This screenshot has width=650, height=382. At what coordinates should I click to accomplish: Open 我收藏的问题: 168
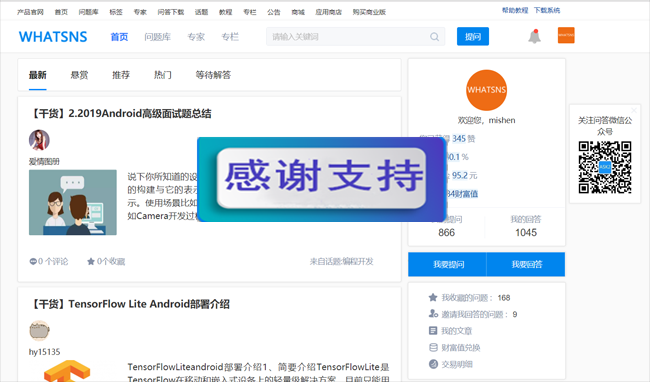click(476, 297)
